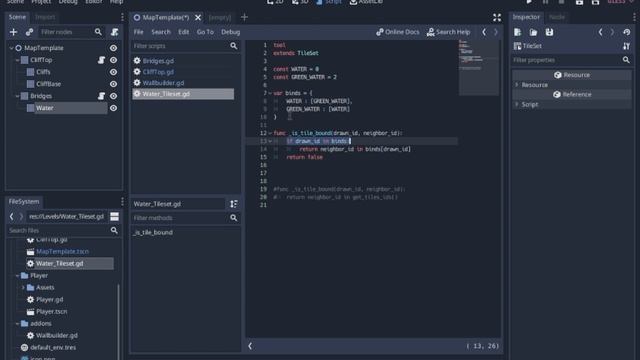Instance a child scene with link icon

tap(29, 32)
